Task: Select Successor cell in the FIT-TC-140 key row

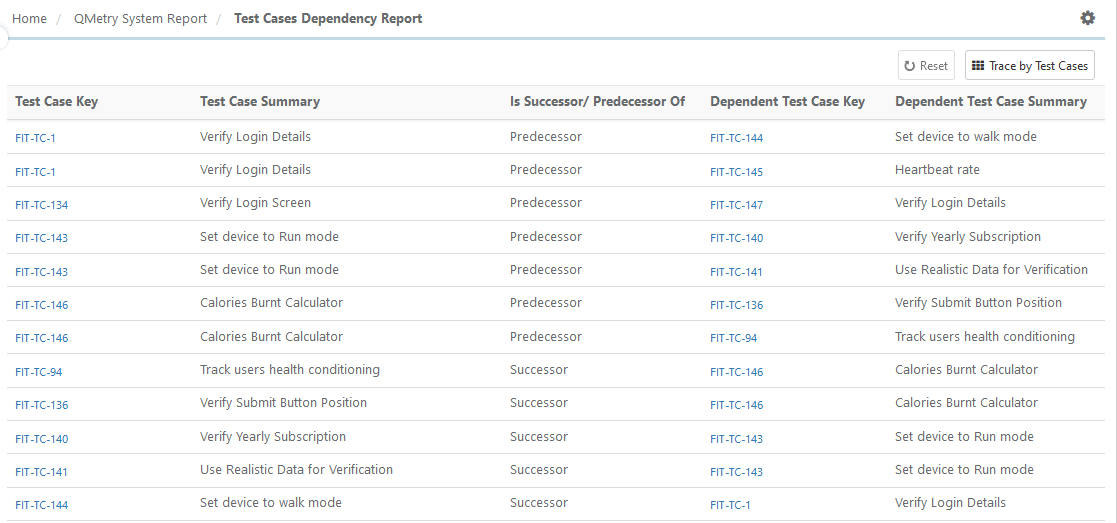Action: point(539,437)
